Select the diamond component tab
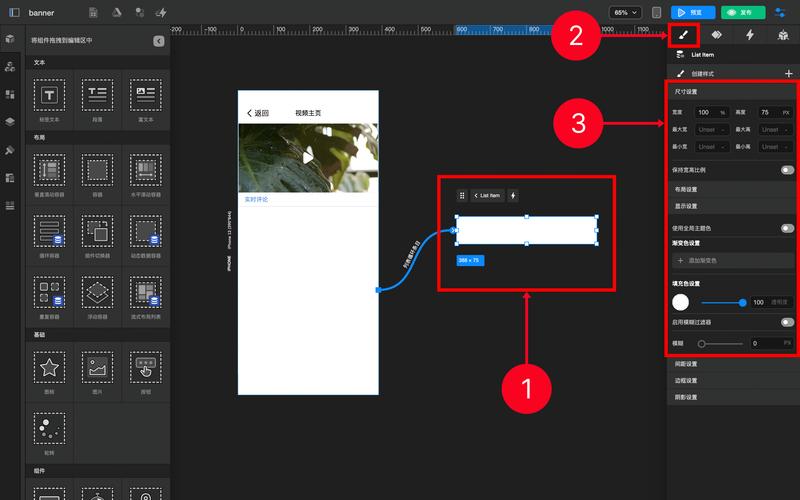Image resolution: width=800 pixels, height=500 pixels. 716,35
